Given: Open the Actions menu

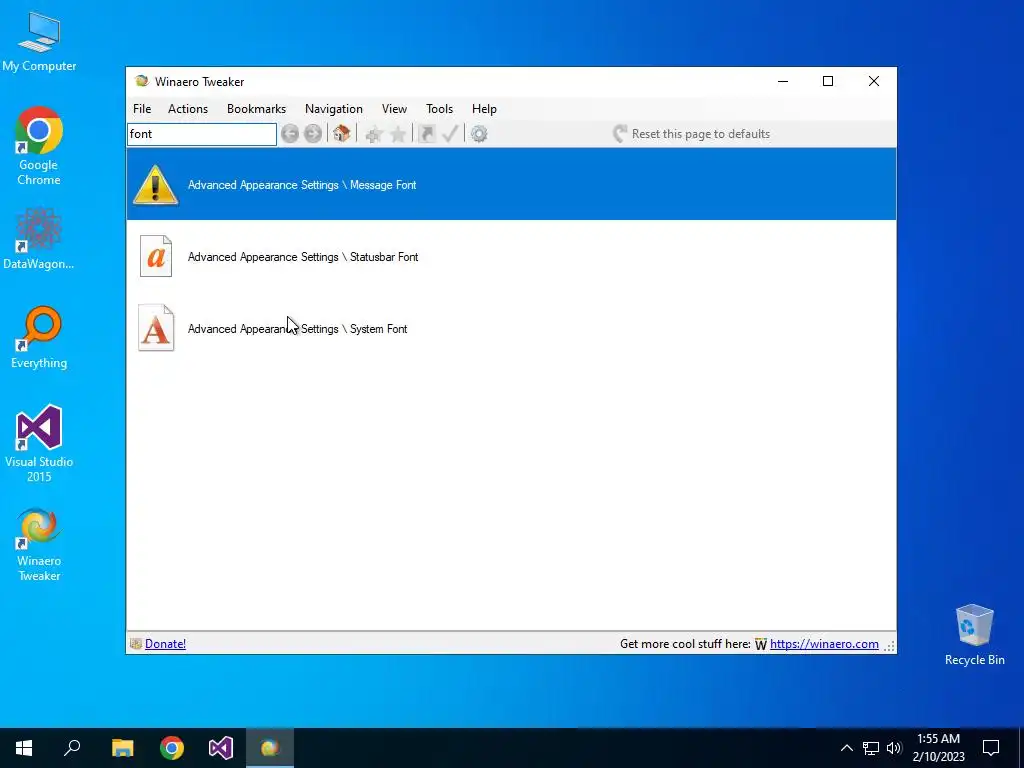Looking at the screenshot, I should (188, 109).
